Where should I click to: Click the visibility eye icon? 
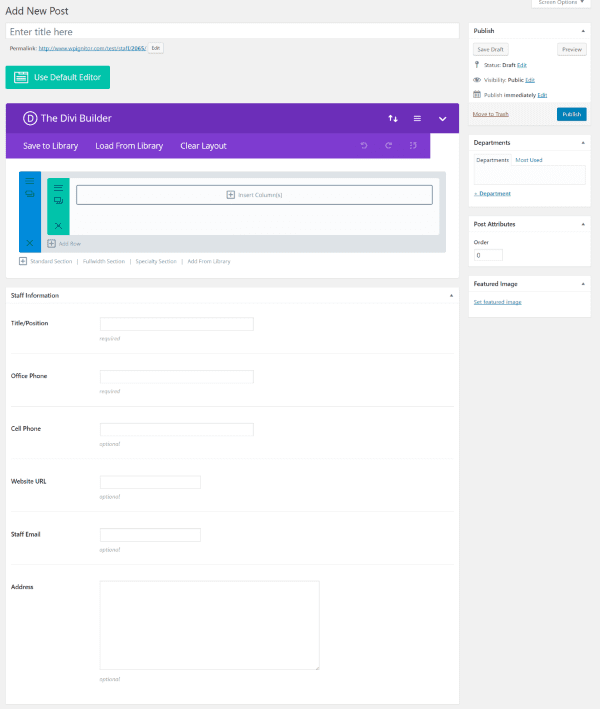[477, 80]
